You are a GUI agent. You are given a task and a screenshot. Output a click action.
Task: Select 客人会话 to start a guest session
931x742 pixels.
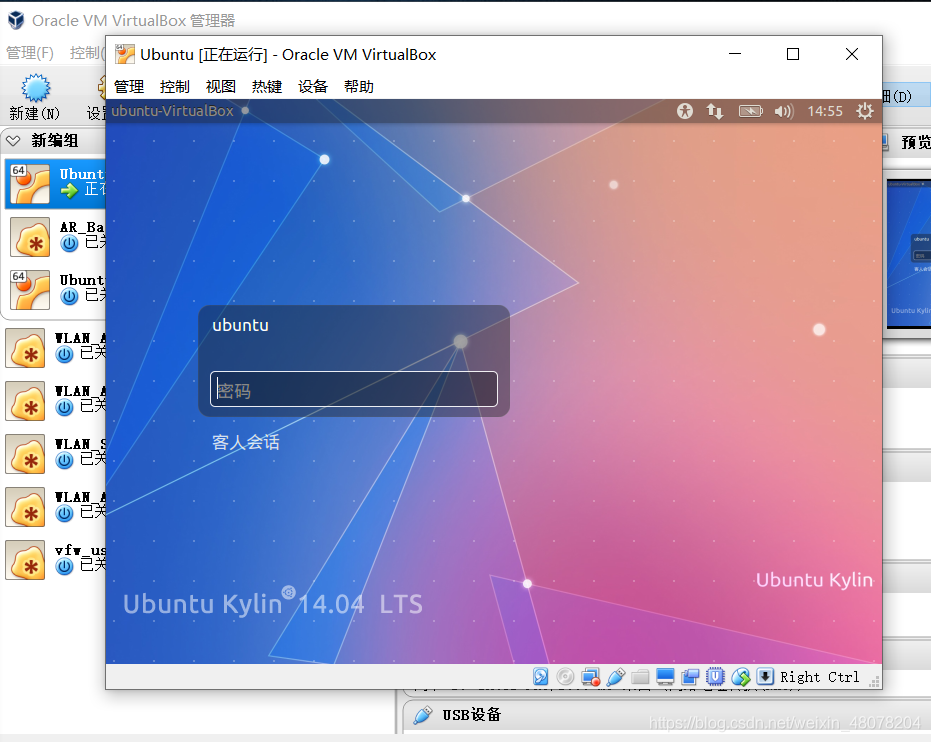point(245,442)
